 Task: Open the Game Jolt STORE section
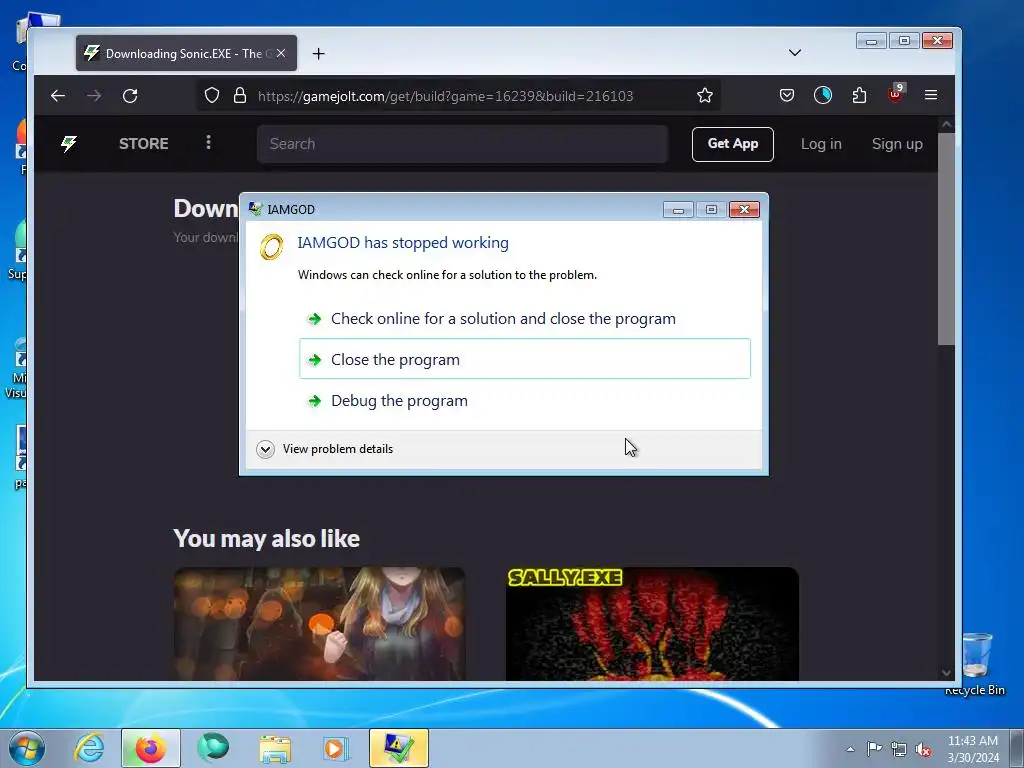144,144
